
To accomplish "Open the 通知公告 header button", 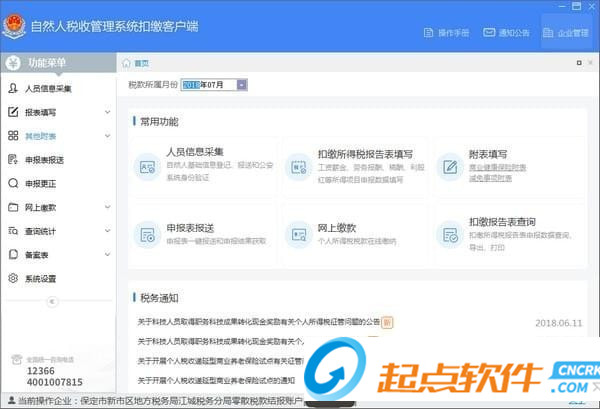I will 506,33.
